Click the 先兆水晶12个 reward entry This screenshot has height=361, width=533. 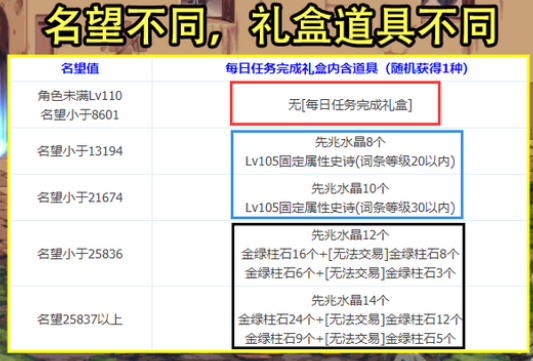[350, 235]
